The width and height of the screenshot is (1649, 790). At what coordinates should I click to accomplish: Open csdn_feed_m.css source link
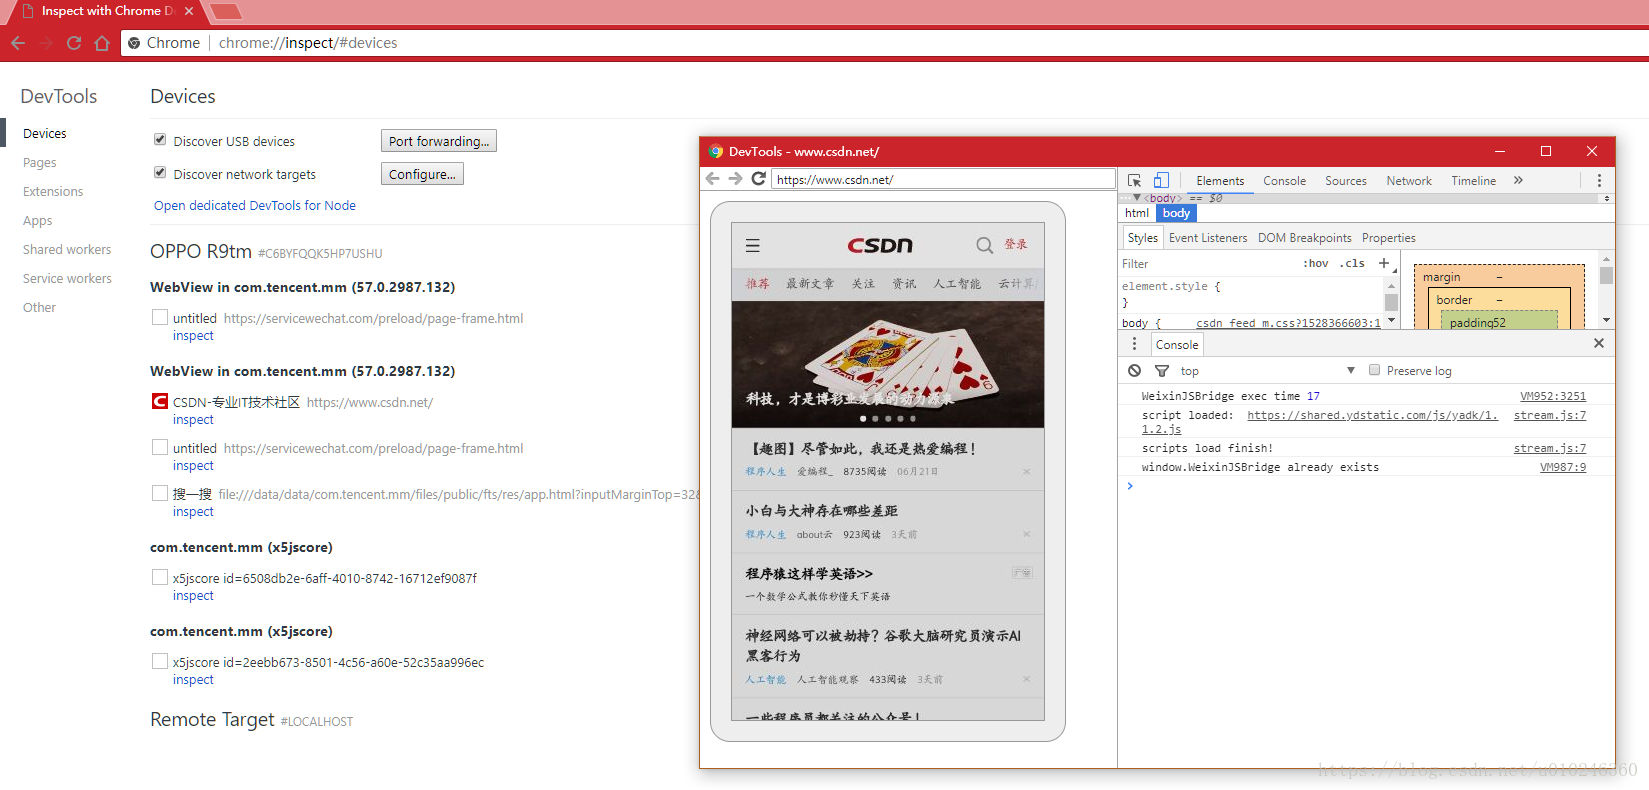click(1288, 323)
